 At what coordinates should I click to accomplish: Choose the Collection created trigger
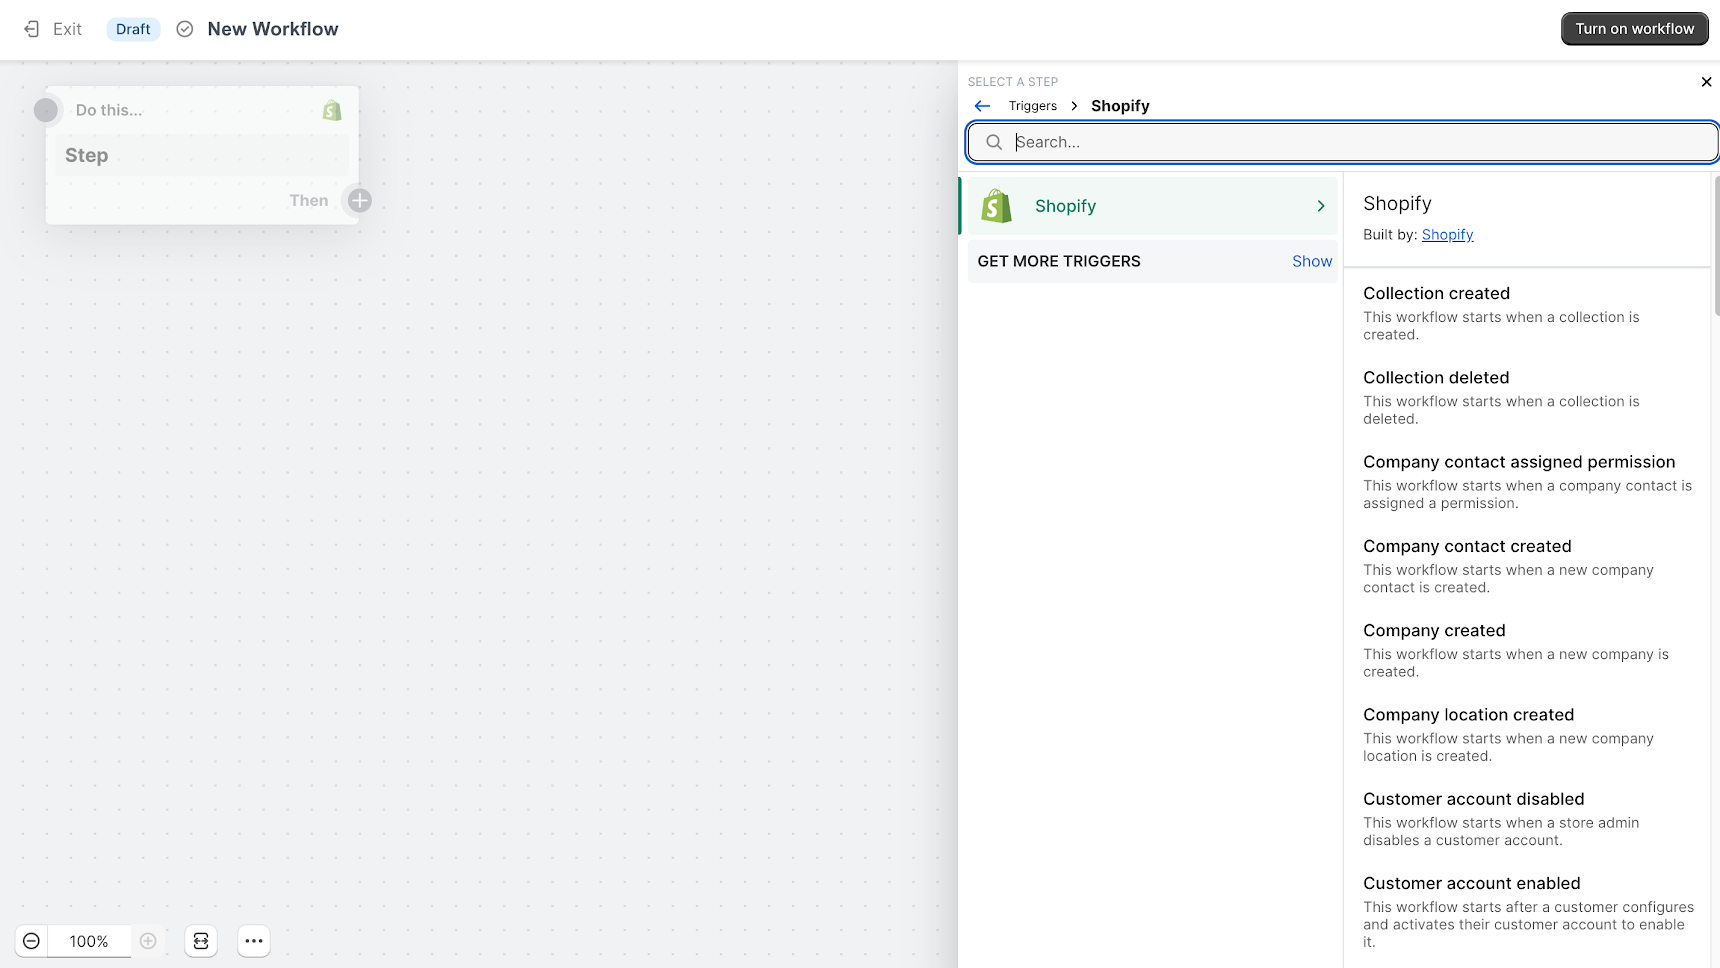(1526, 313)
